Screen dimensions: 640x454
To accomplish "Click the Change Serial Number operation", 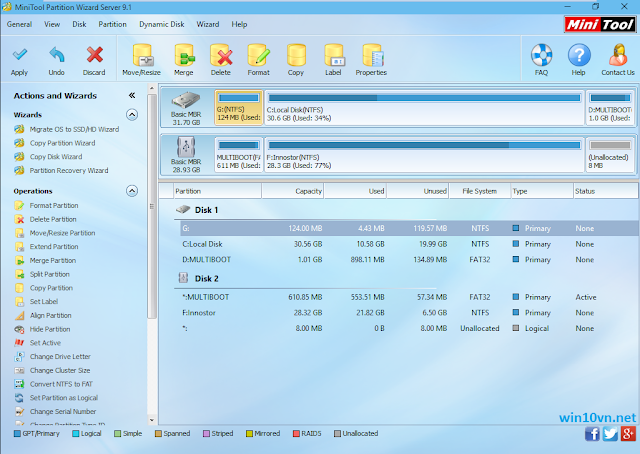I will [63, 412].
